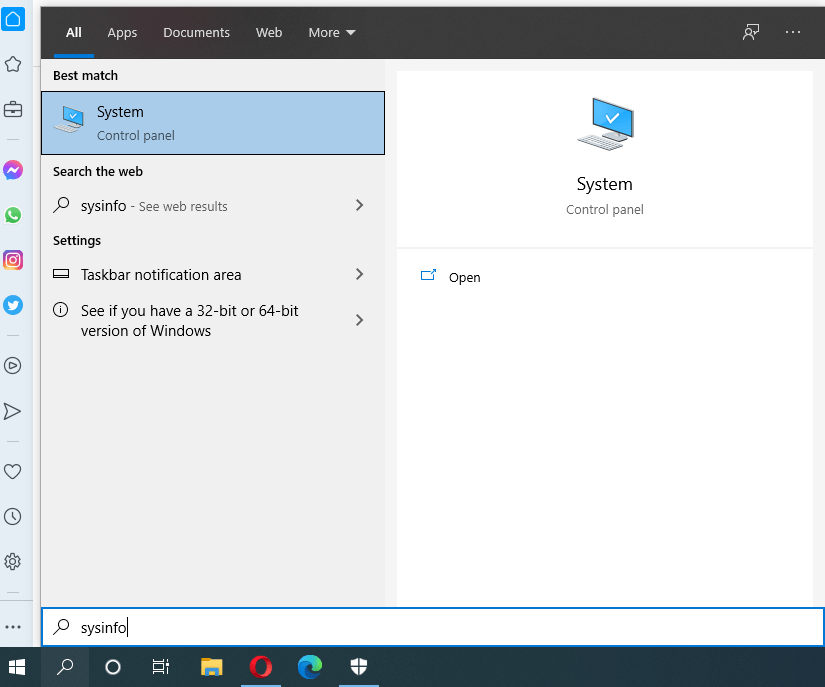Image resolution: width=825 pixels, height=687 pixels.
Task: Switch to the Documents search tab
Action: pos(196,33)
